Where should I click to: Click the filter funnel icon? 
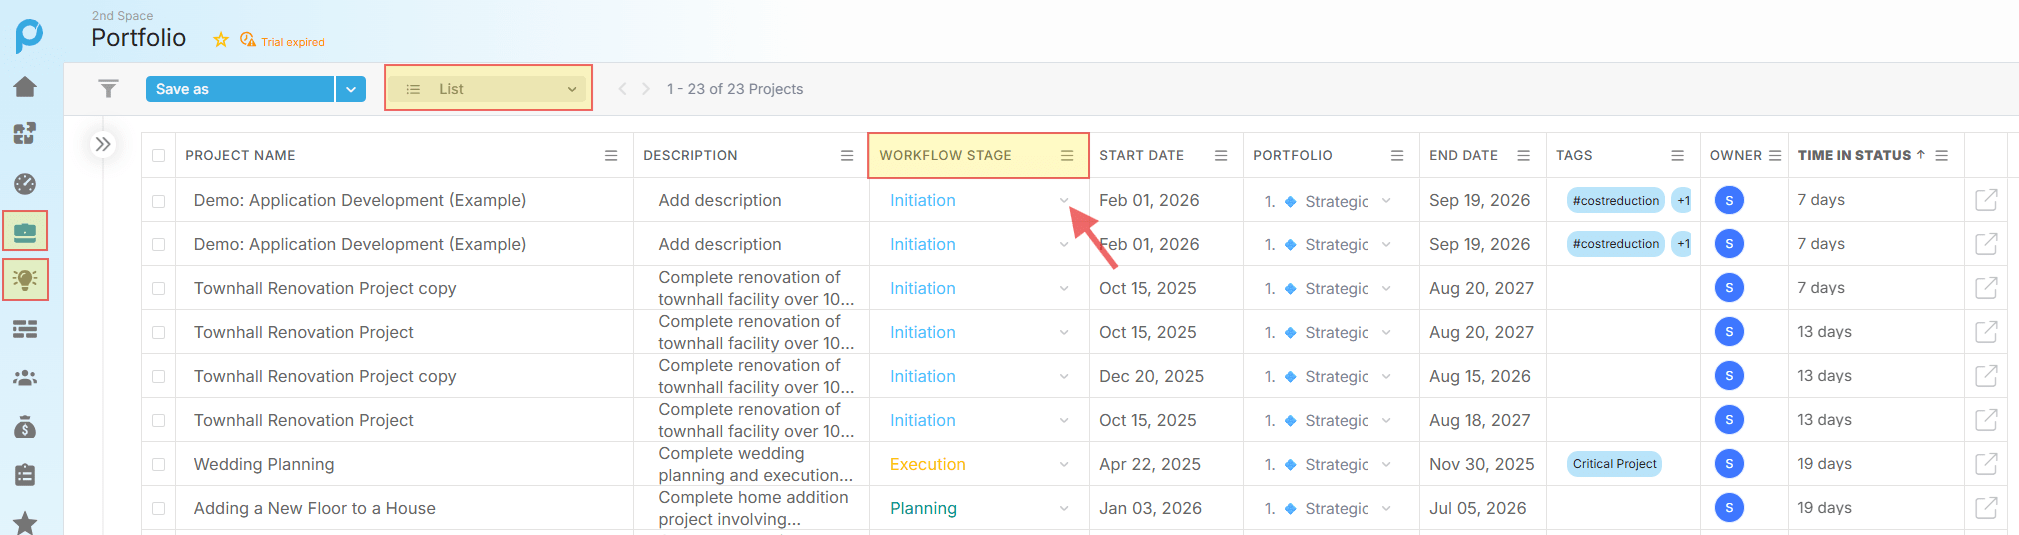pos(108,89)
